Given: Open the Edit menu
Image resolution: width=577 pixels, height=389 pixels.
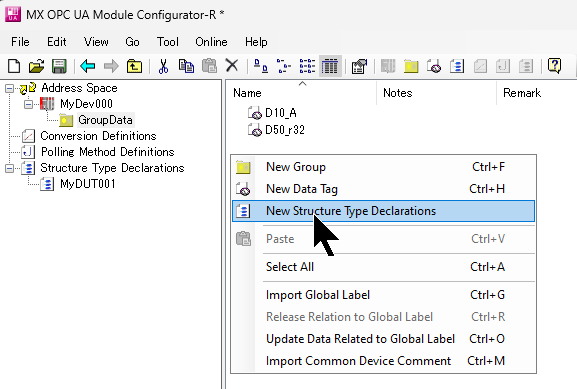Looking at the screenshot, I should coord(57,42).
